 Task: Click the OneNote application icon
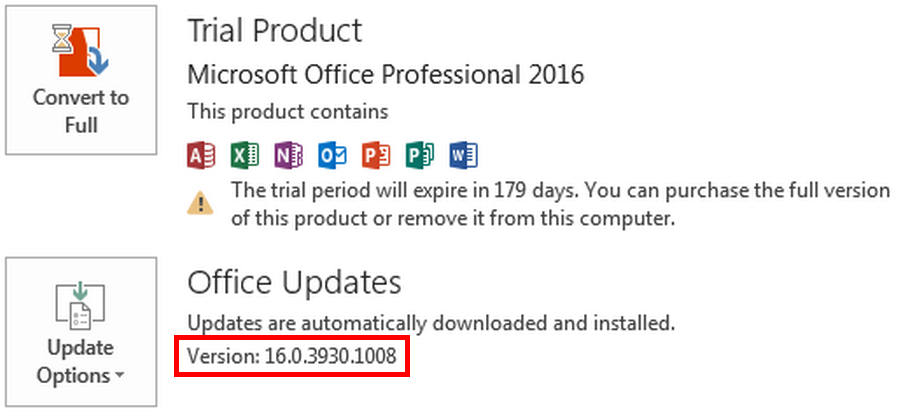click(x=289, y=155)
